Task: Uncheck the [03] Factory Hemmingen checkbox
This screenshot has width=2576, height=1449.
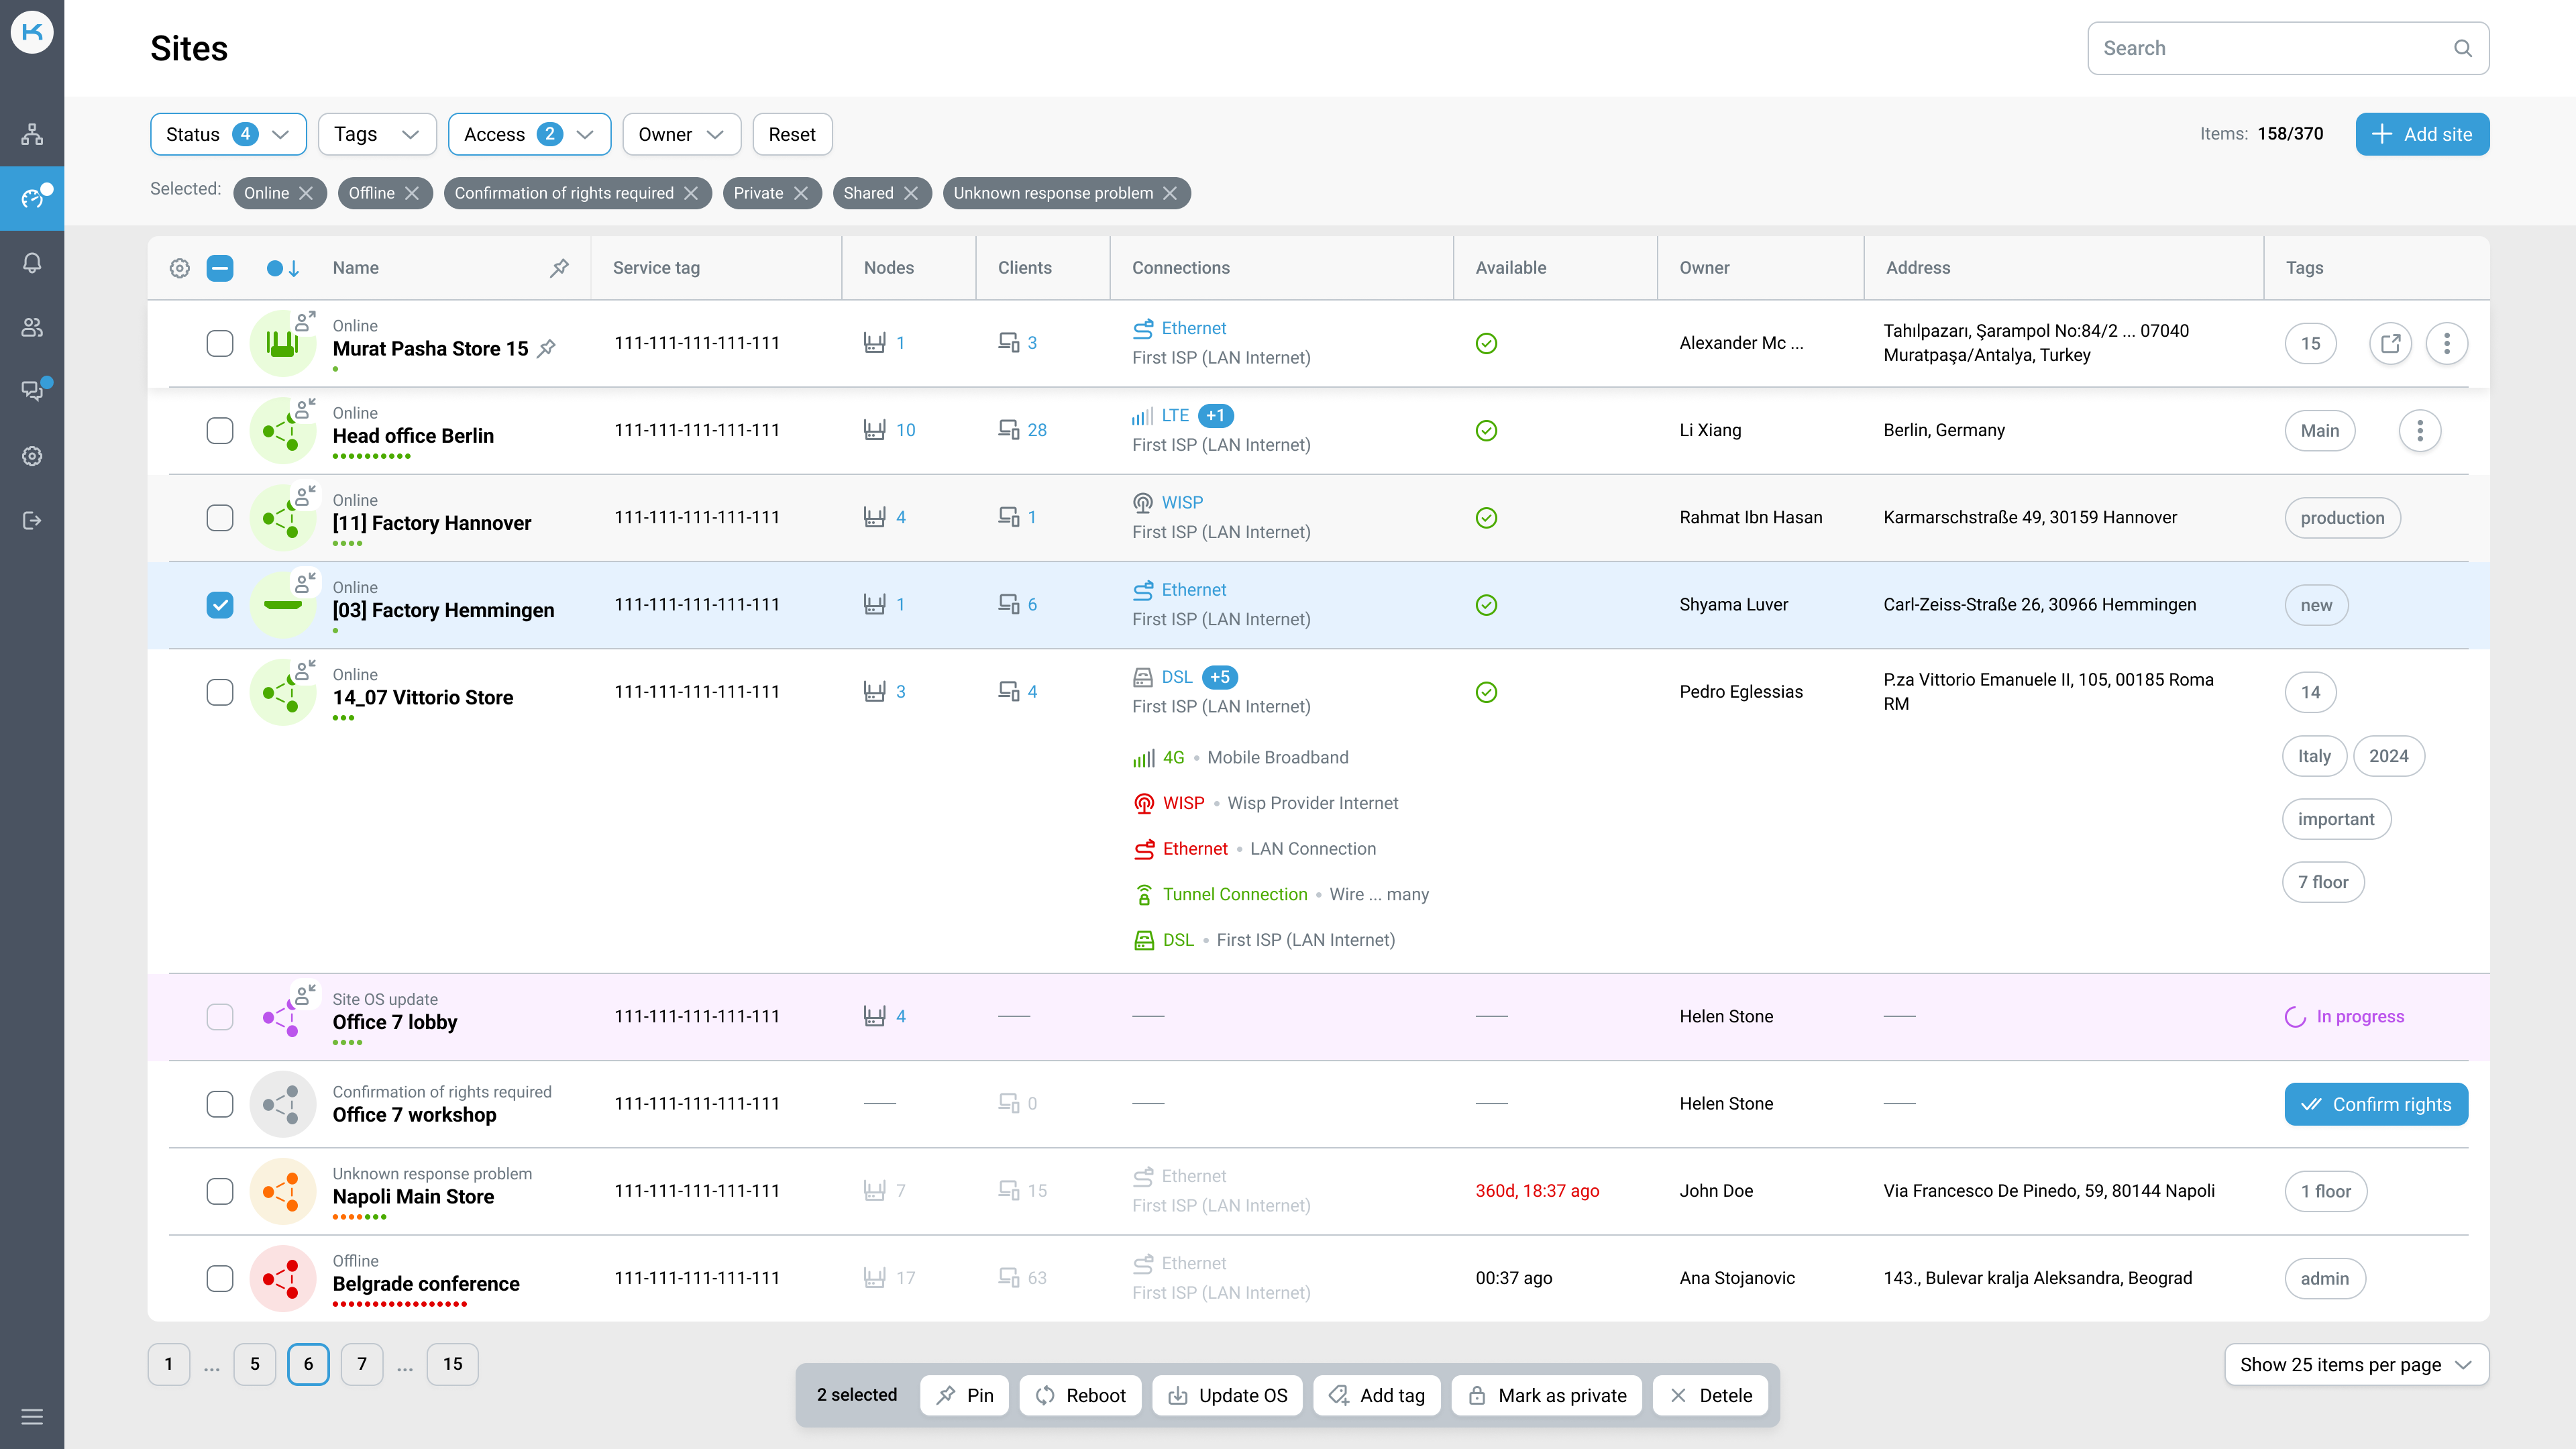Action: [220, 605]
